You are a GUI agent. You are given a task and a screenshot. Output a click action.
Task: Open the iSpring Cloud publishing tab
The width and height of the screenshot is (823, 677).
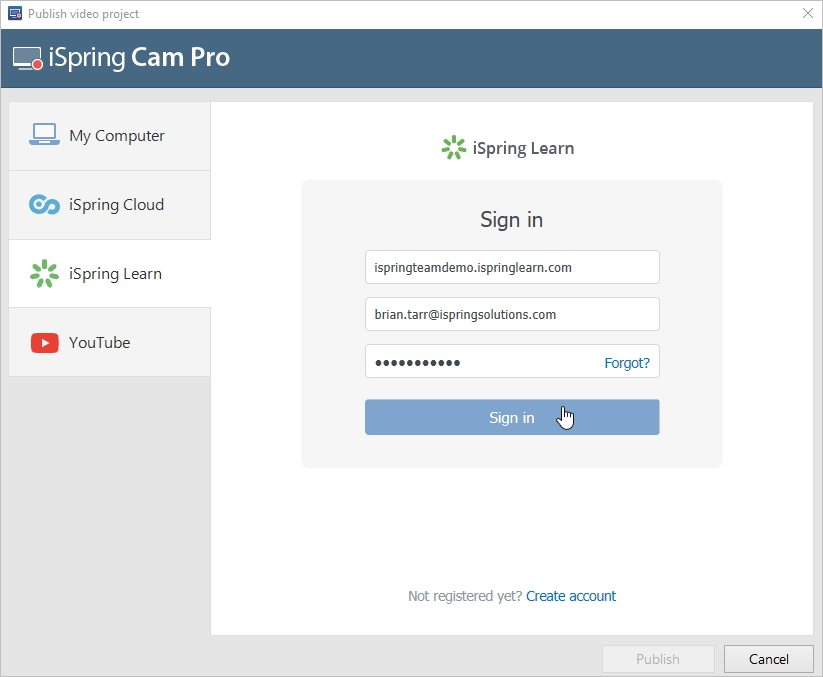pos(116,205)
